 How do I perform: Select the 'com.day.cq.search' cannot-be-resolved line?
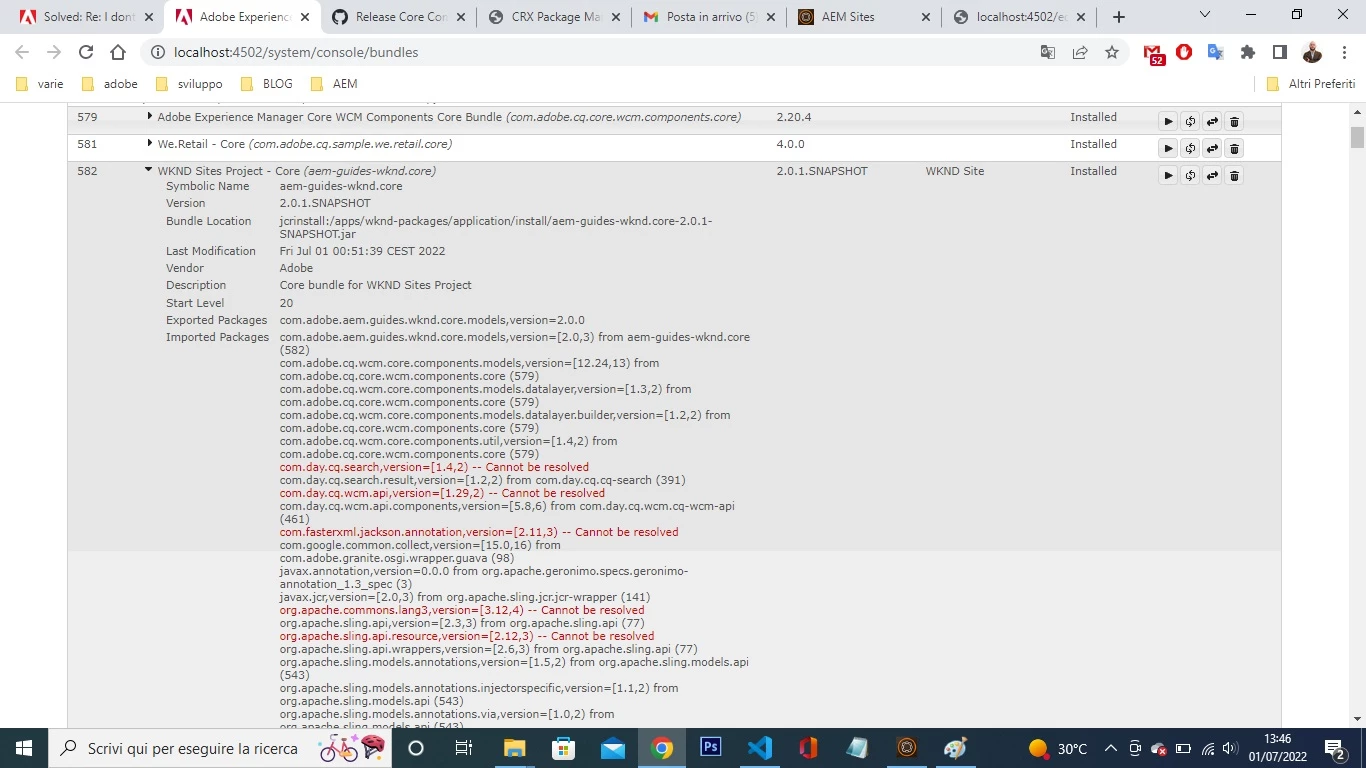pyautogui.click(x=434, y=467)
